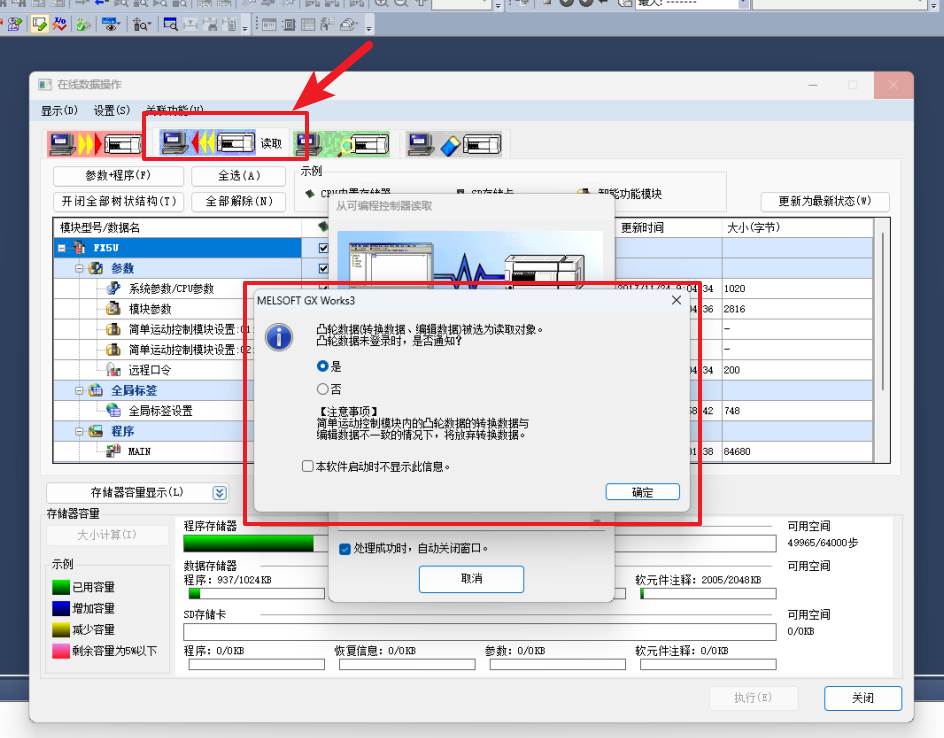Click the 程序存储器 green usage bar
Image resolution: width=944 pixels, height=738 pixels.
249,544
